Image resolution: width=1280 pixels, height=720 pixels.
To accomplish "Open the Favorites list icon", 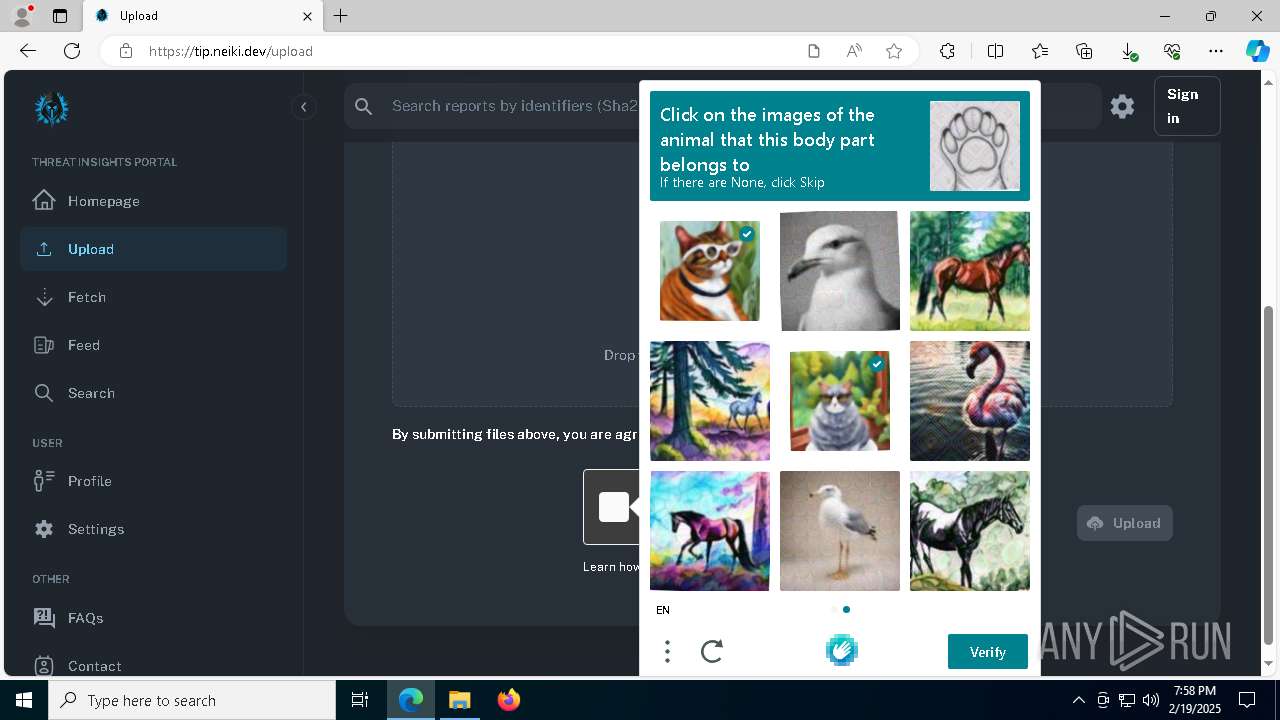I will 1040,51.
